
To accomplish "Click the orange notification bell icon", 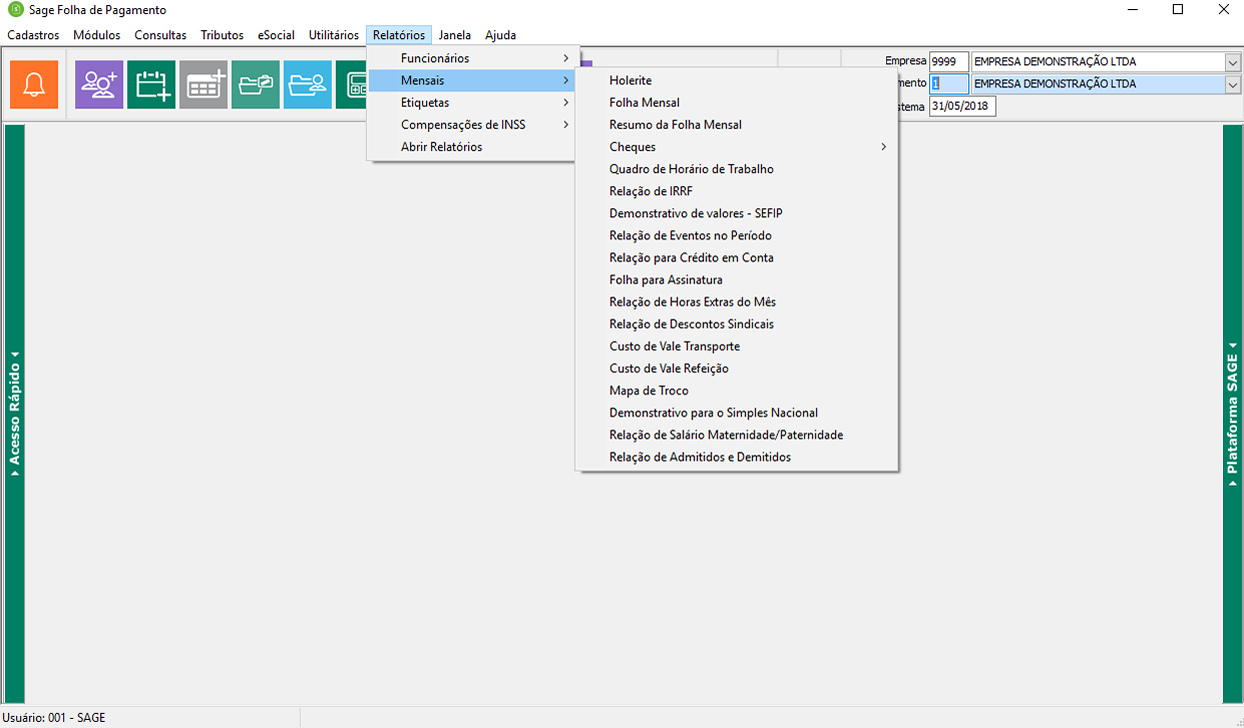I will (x=34, y=85).
